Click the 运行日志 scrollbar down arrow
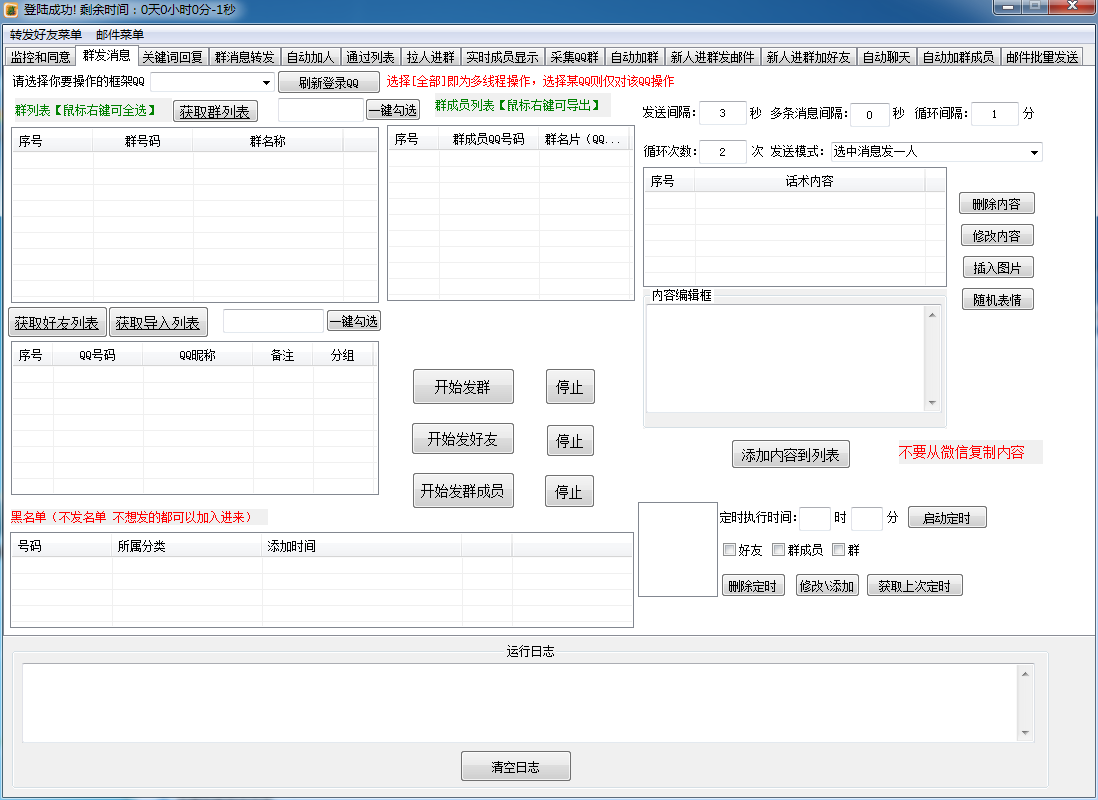The image size is (1098, 800). coord(1025,733)
